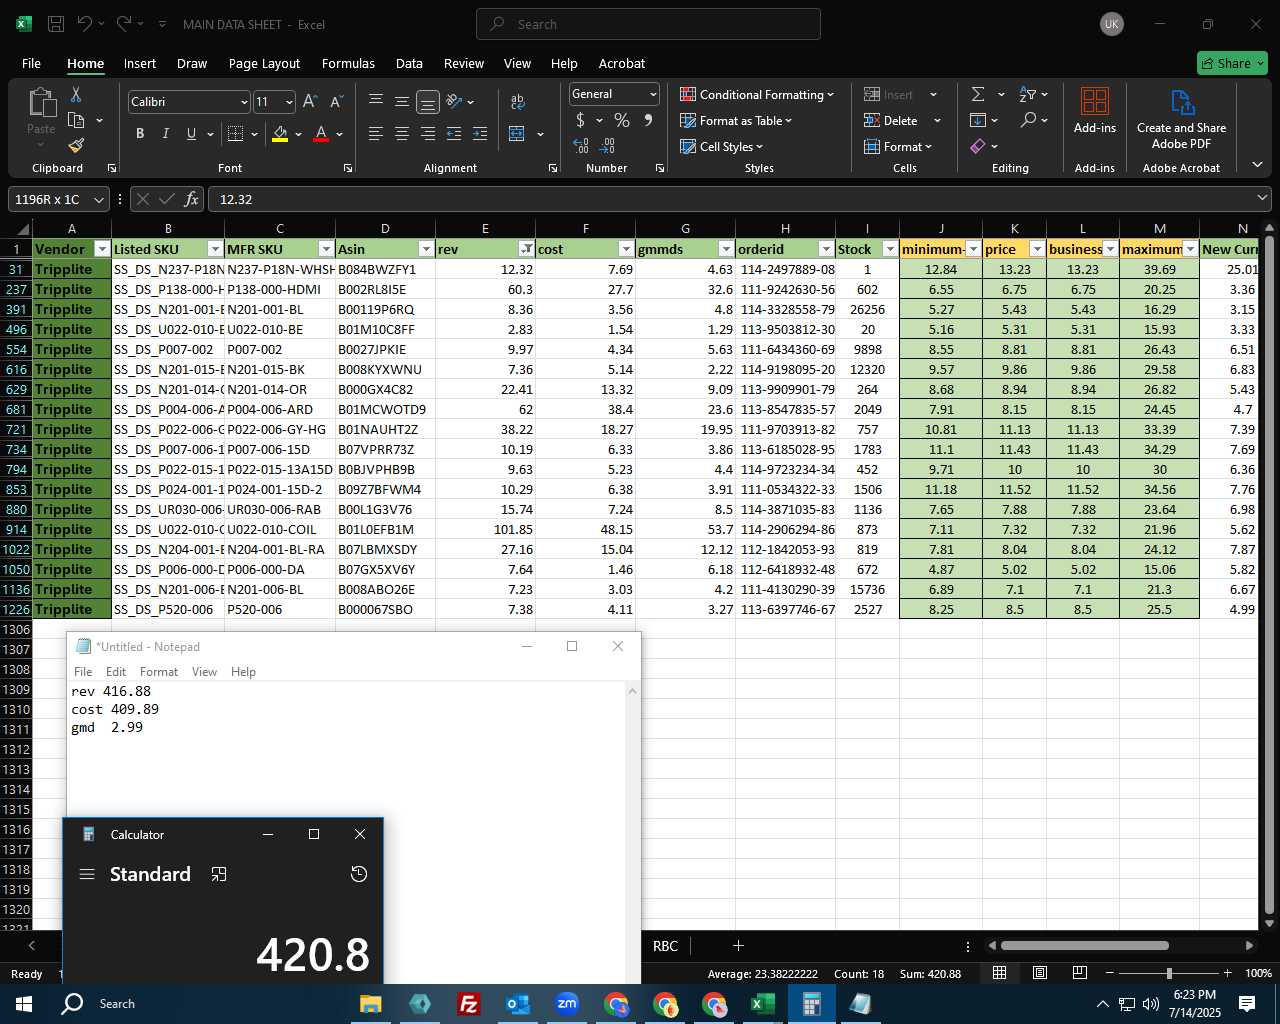Click the Fill Color yellow swatch
The image size is (1280, 1024).
click(280, 134)
